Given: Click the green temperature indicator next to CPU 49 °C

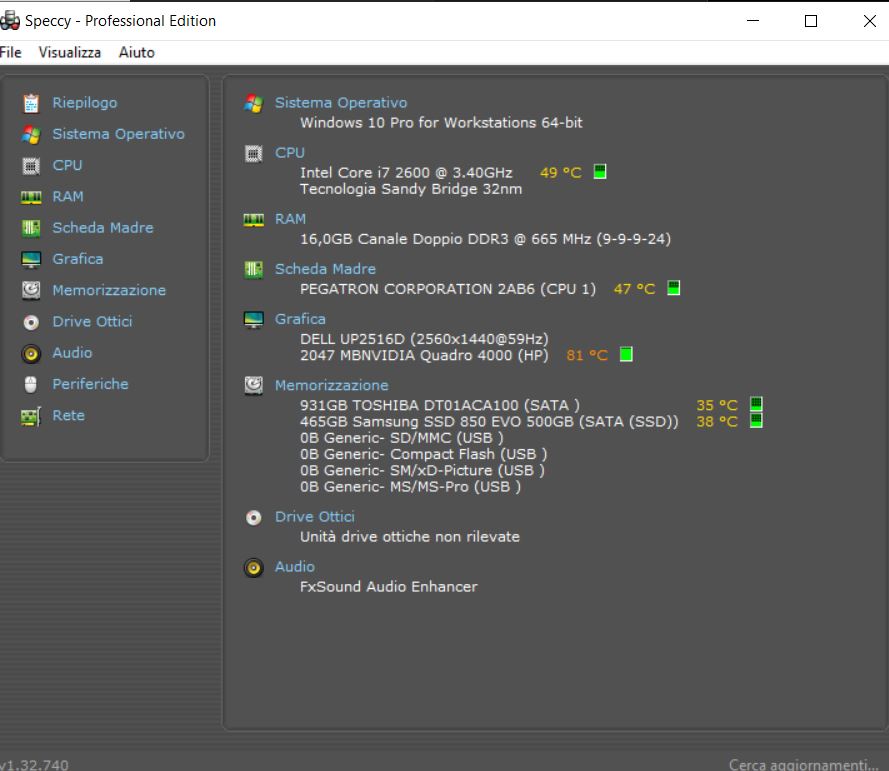Looking at the screenshot, I should point(599,171).
